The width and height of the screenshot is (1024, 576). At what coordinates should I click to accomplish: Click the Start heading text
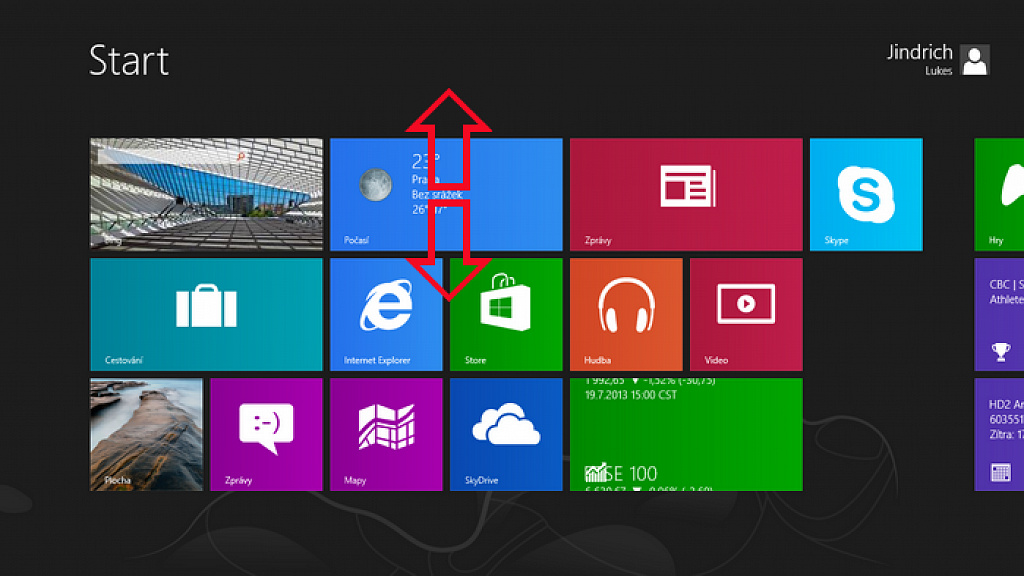(x=129, y=61)
